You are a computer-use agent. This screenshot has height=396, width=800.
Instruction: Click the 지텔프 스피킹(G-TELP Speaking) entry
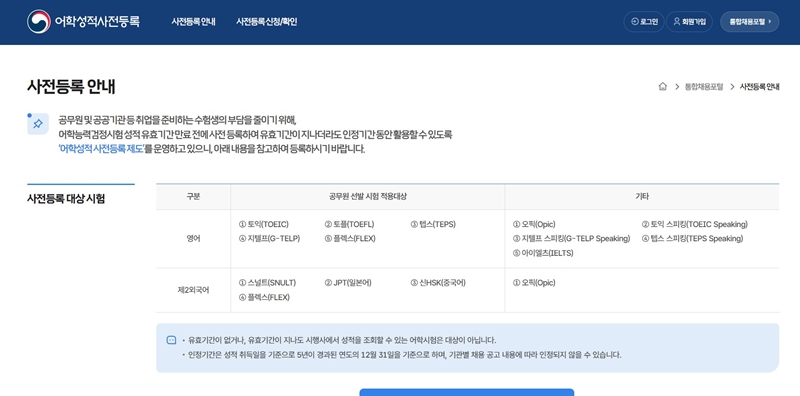(571, 238)
